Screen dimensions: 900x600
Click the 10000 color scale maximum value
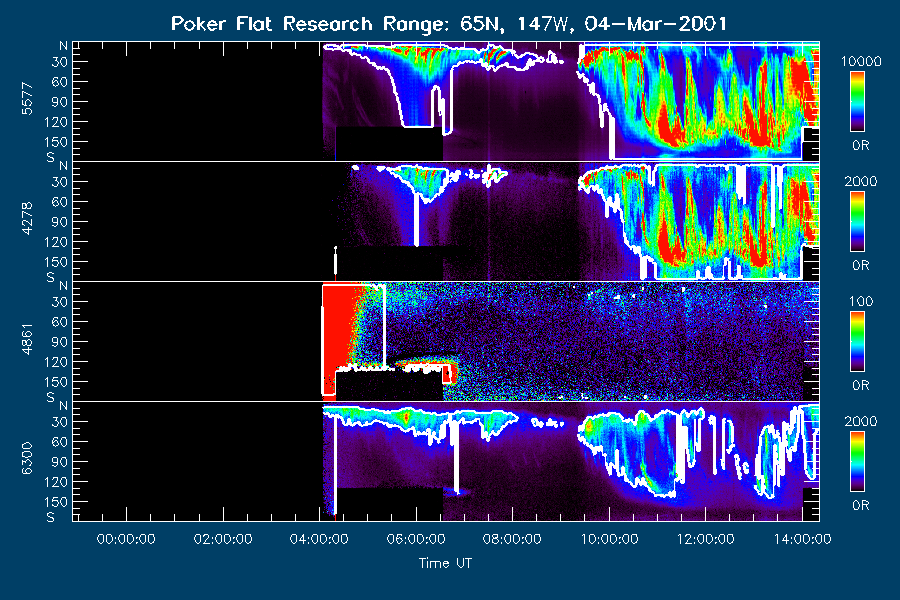point(860,62)
